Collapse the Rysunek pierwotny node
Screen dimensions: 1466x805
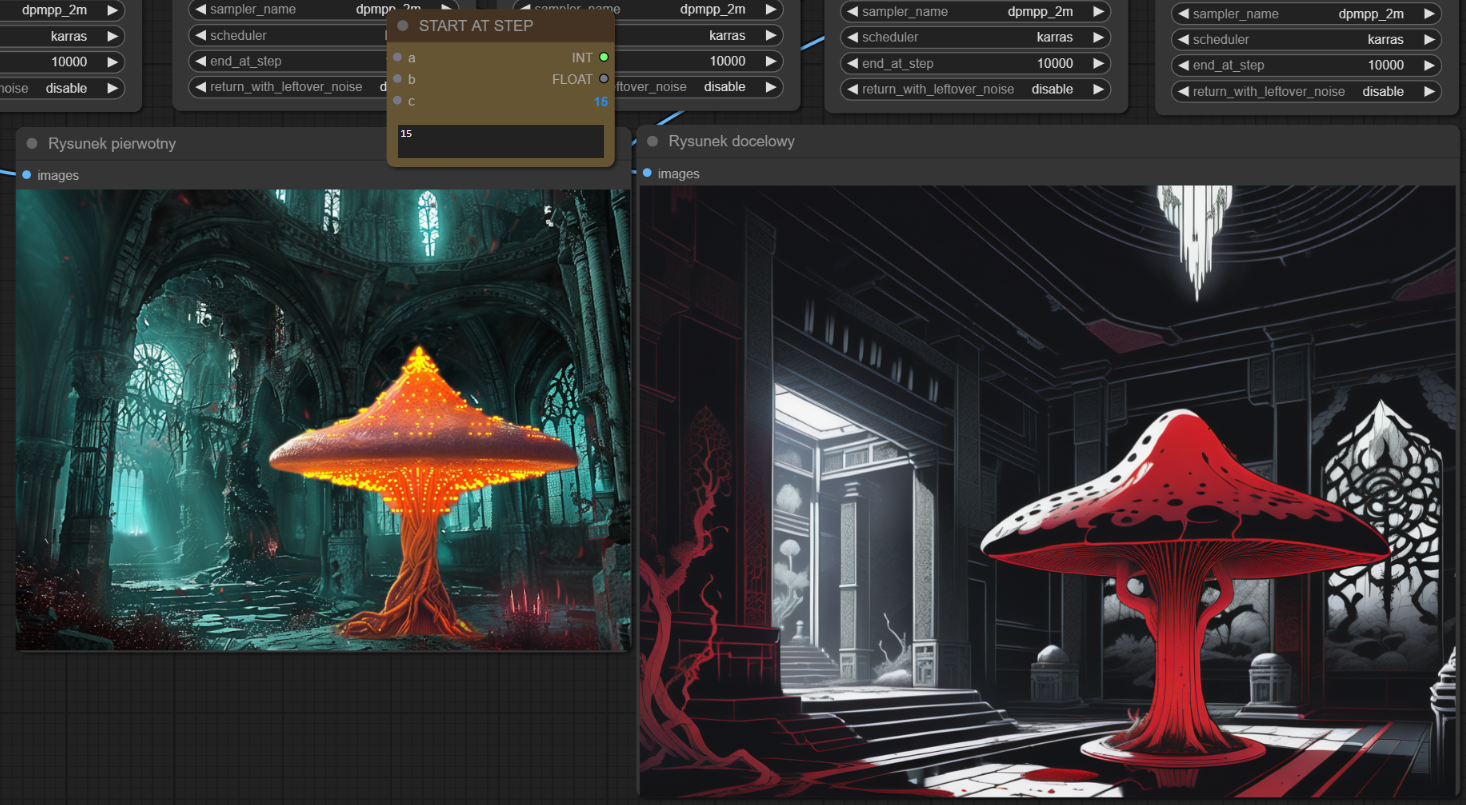point(32,144)
